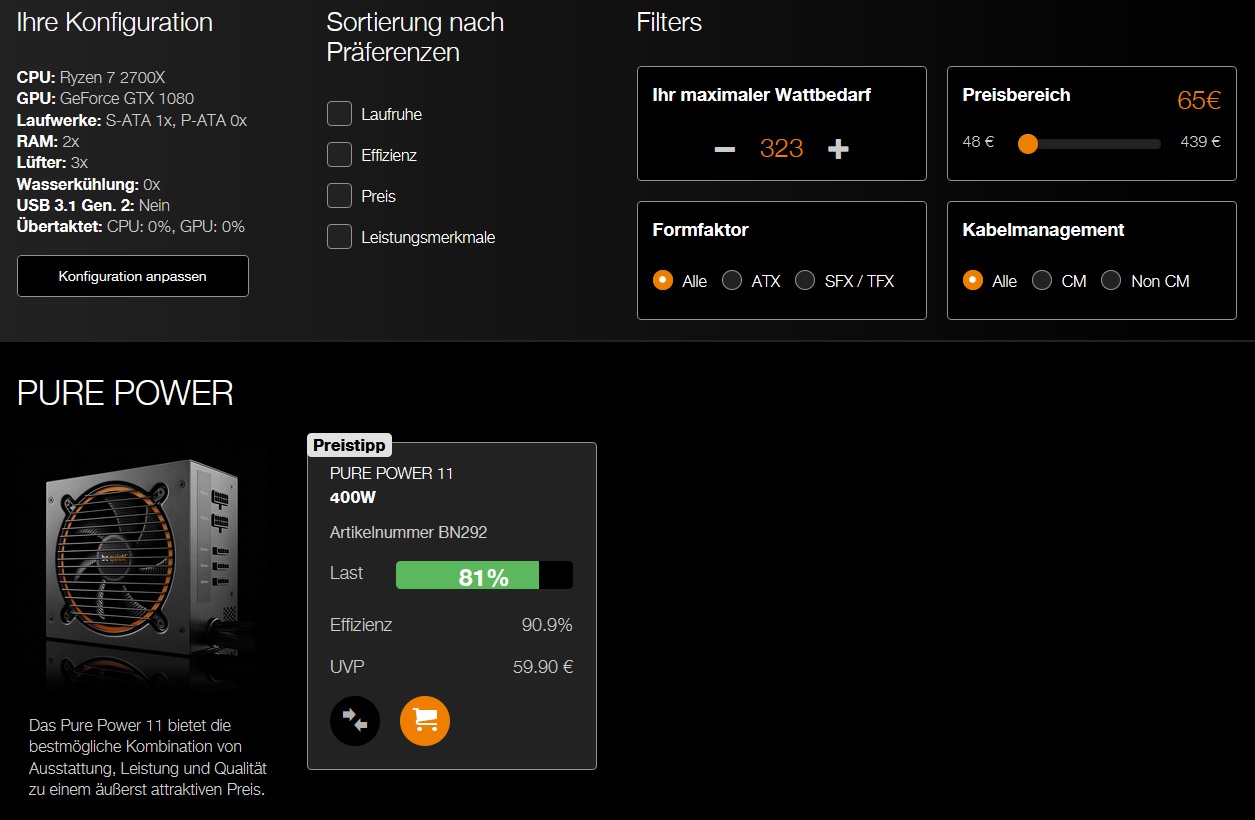Viewport: 1255px width, 820px height.
Task: Select SFX / TFX form factor
Action: (x=805, y=280)
